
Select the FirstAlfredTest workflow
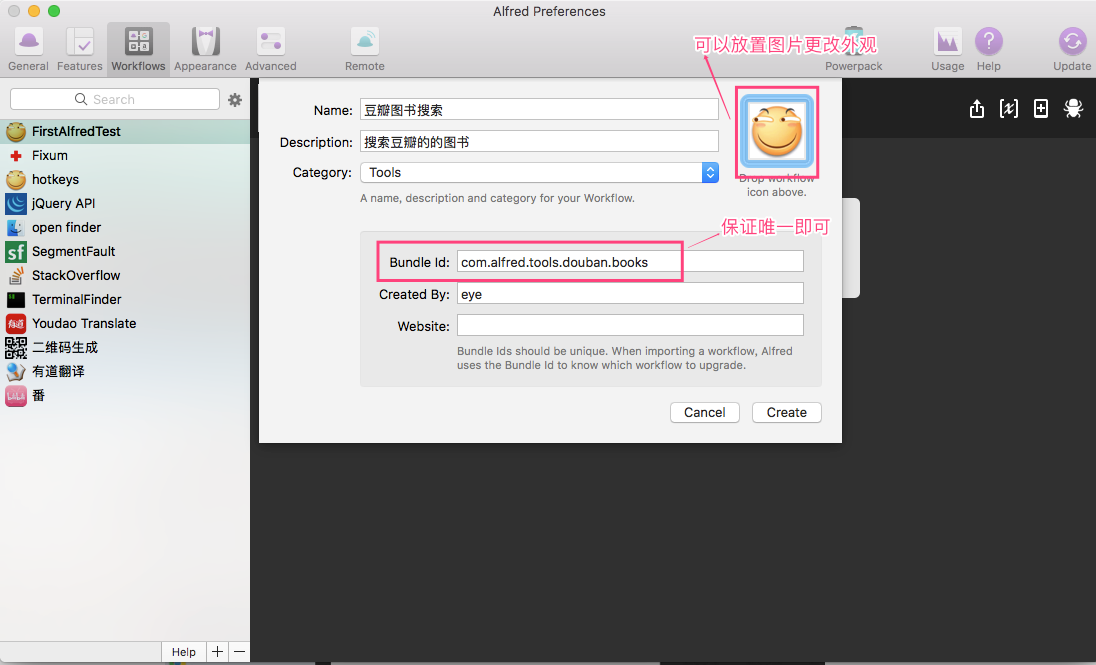coord(125,131)
